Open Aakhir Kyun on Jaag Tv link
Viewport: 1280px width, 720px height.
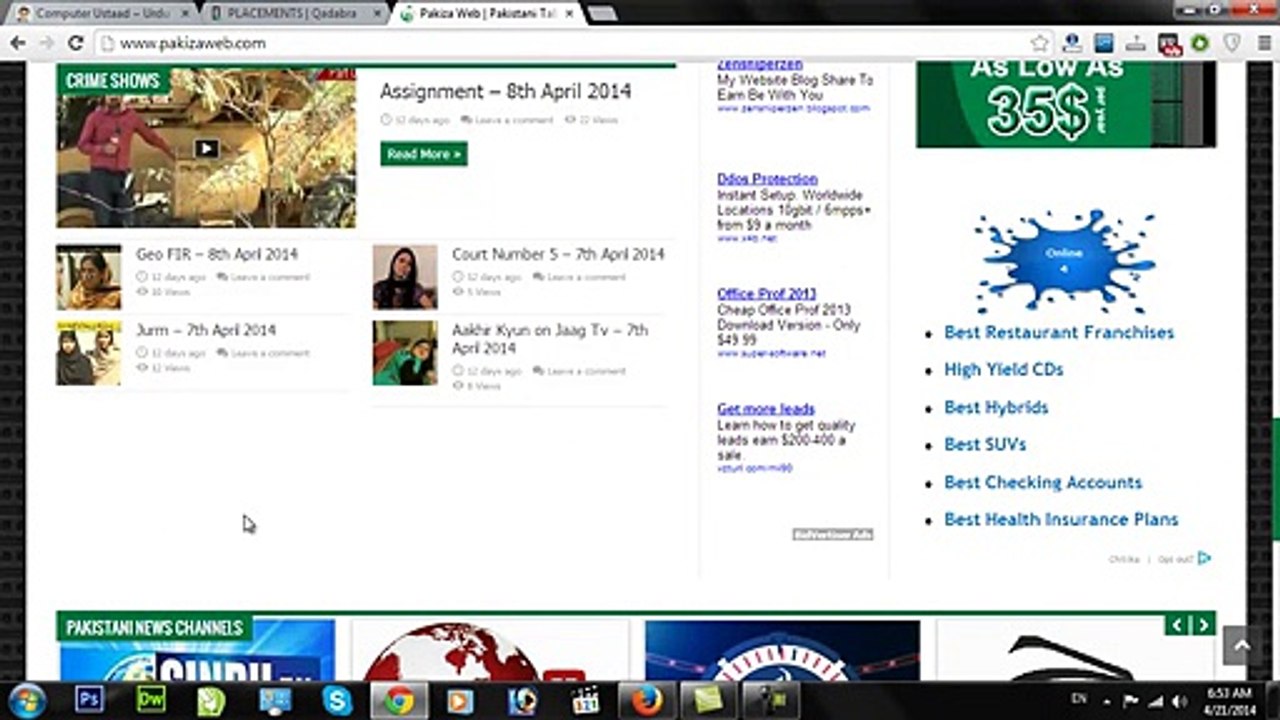pos(550,339)
